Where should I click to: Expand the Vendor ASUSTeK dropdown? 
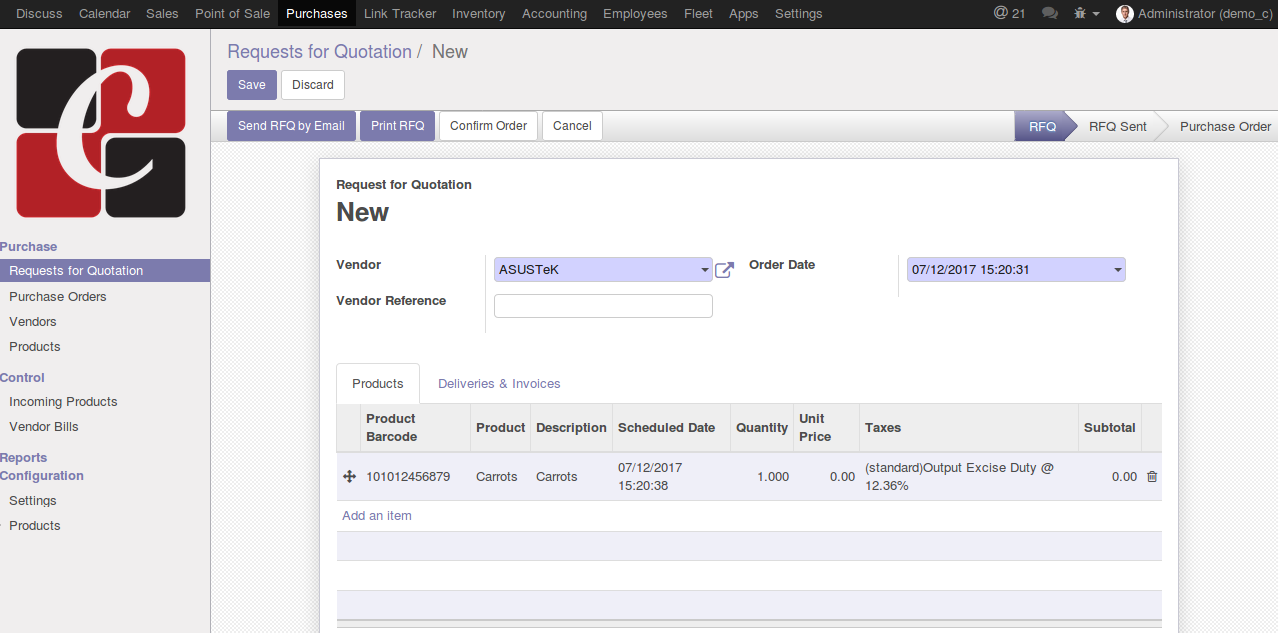click(x=704, y=270)
